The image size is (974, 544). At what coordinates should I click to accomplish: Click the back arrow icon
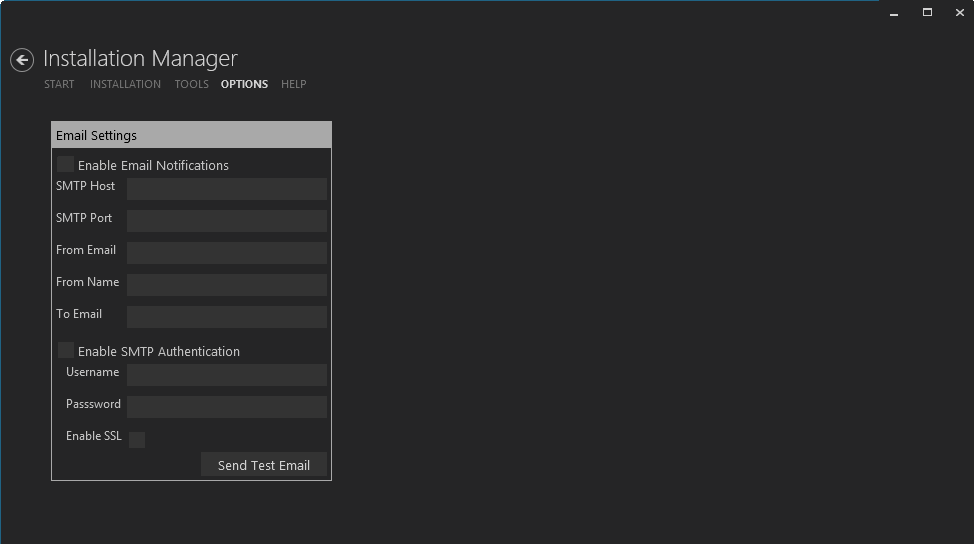coord(22,60)
